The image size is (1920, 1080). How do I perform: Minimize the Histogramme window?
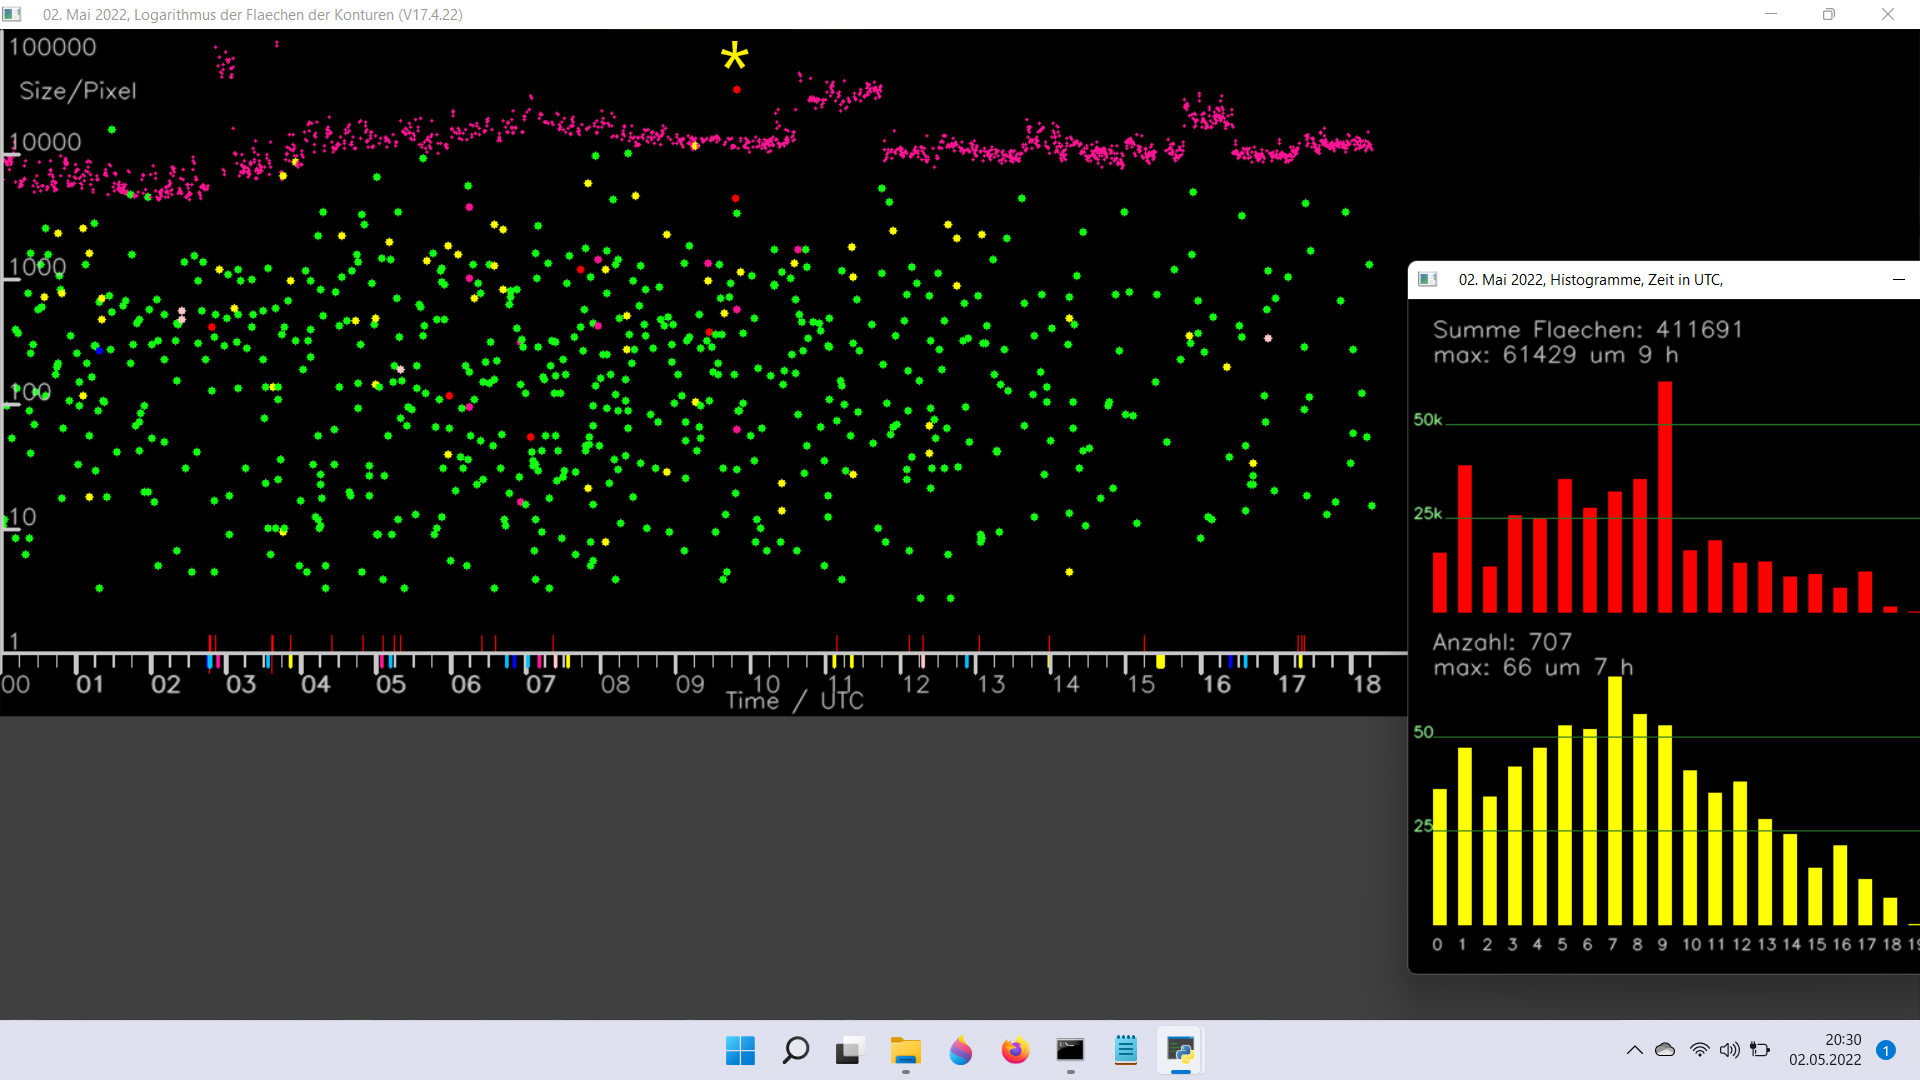click(x=1899, y=280)
